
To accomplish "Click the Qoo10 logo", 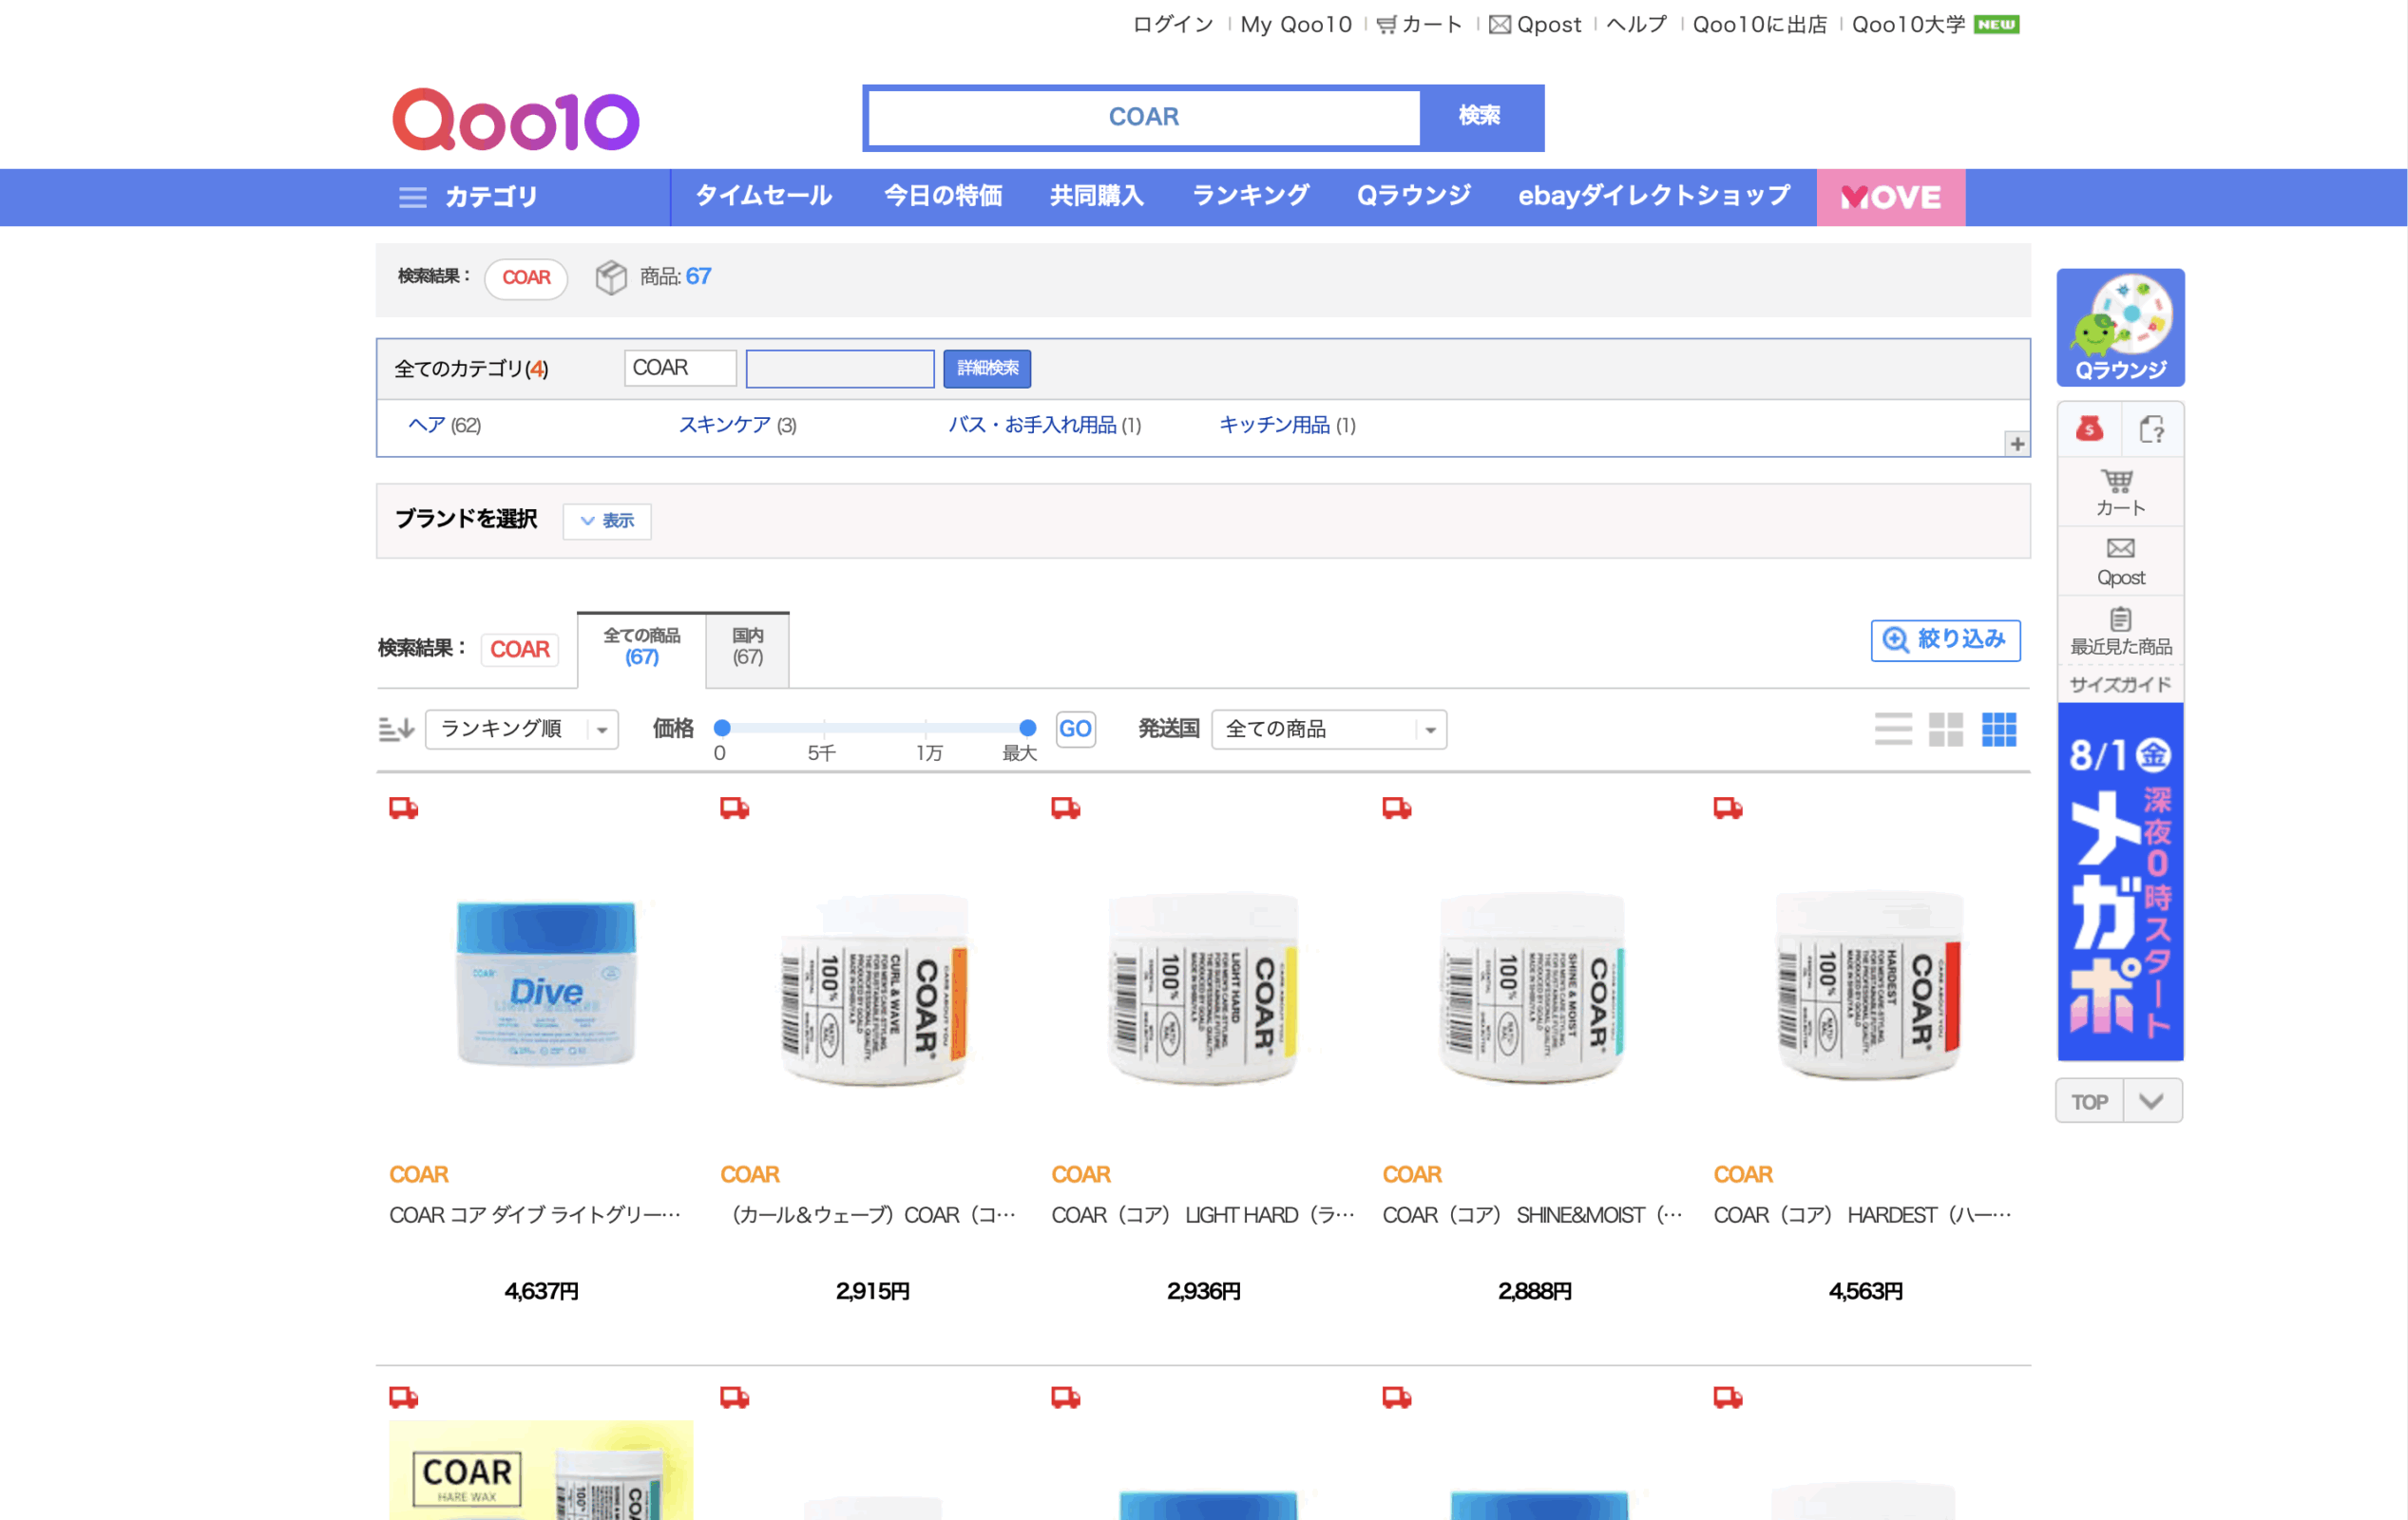I will [x=515, y=120].
